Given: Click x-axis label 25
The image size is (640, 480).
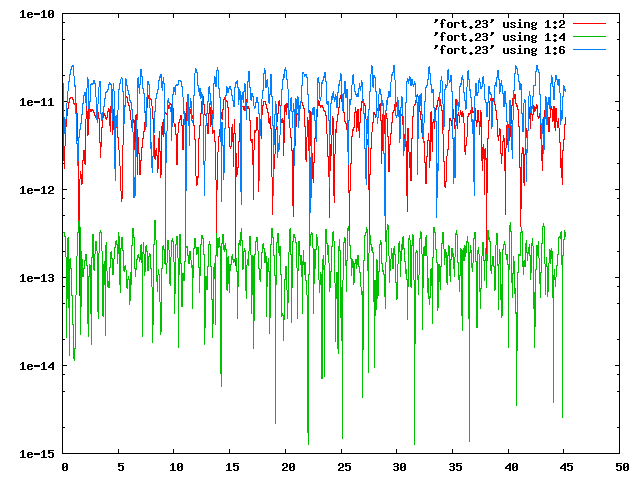Looking at the screenshot, I should coord(344,467).
